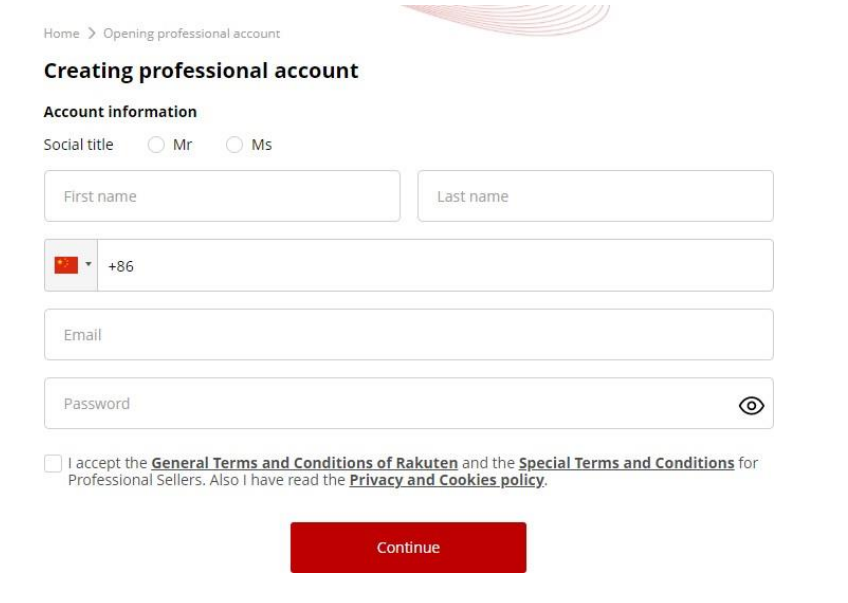Show password with the eye icon
The height and width of the screenshot is (603, 848).
[750, 405]
